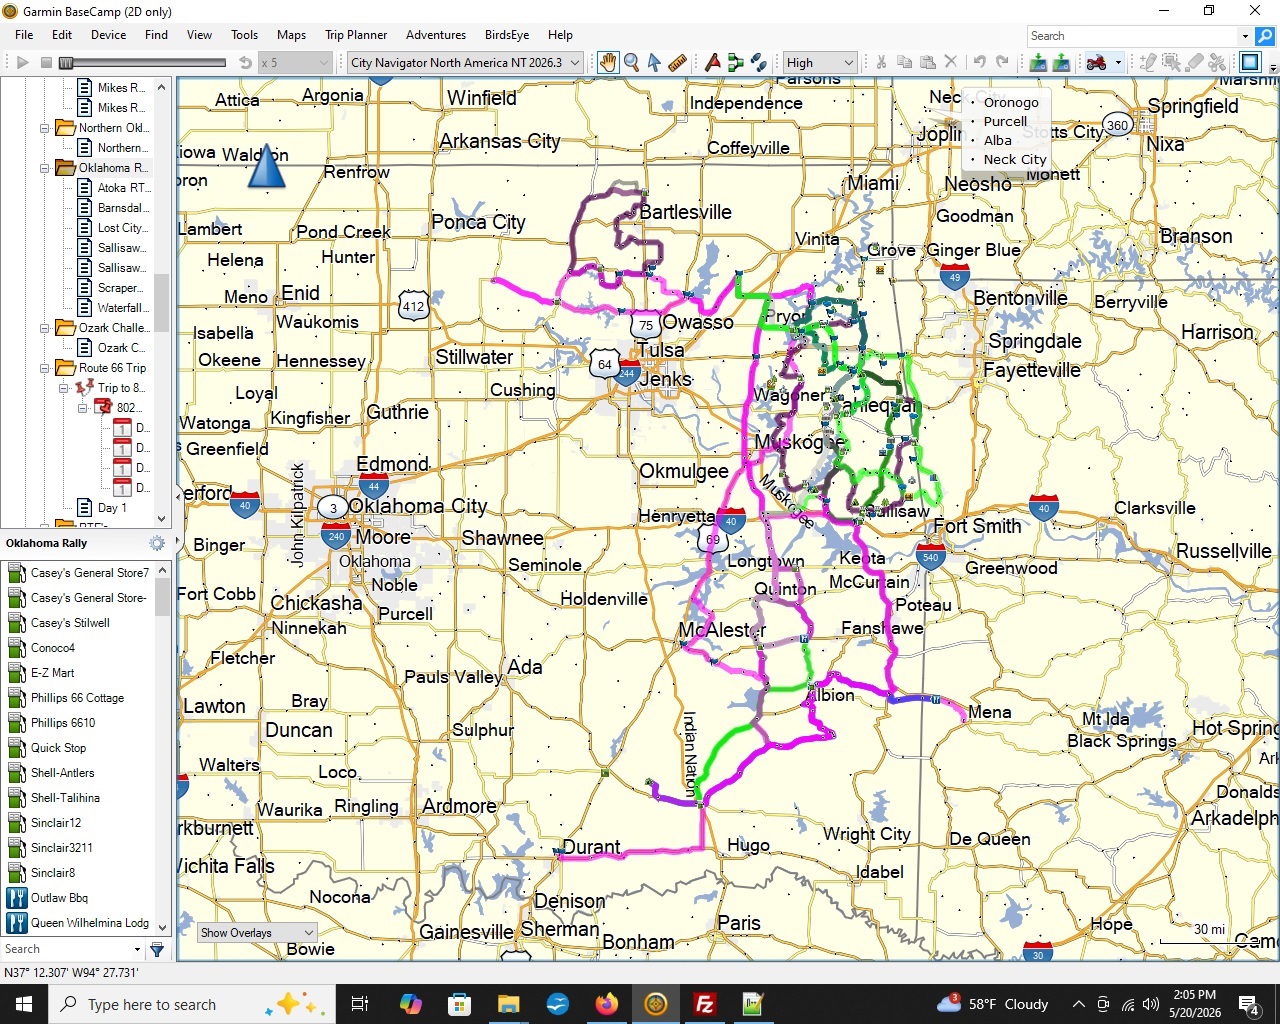Select the Zoom magnifier tool
1280x1024 pixels.
632,62
